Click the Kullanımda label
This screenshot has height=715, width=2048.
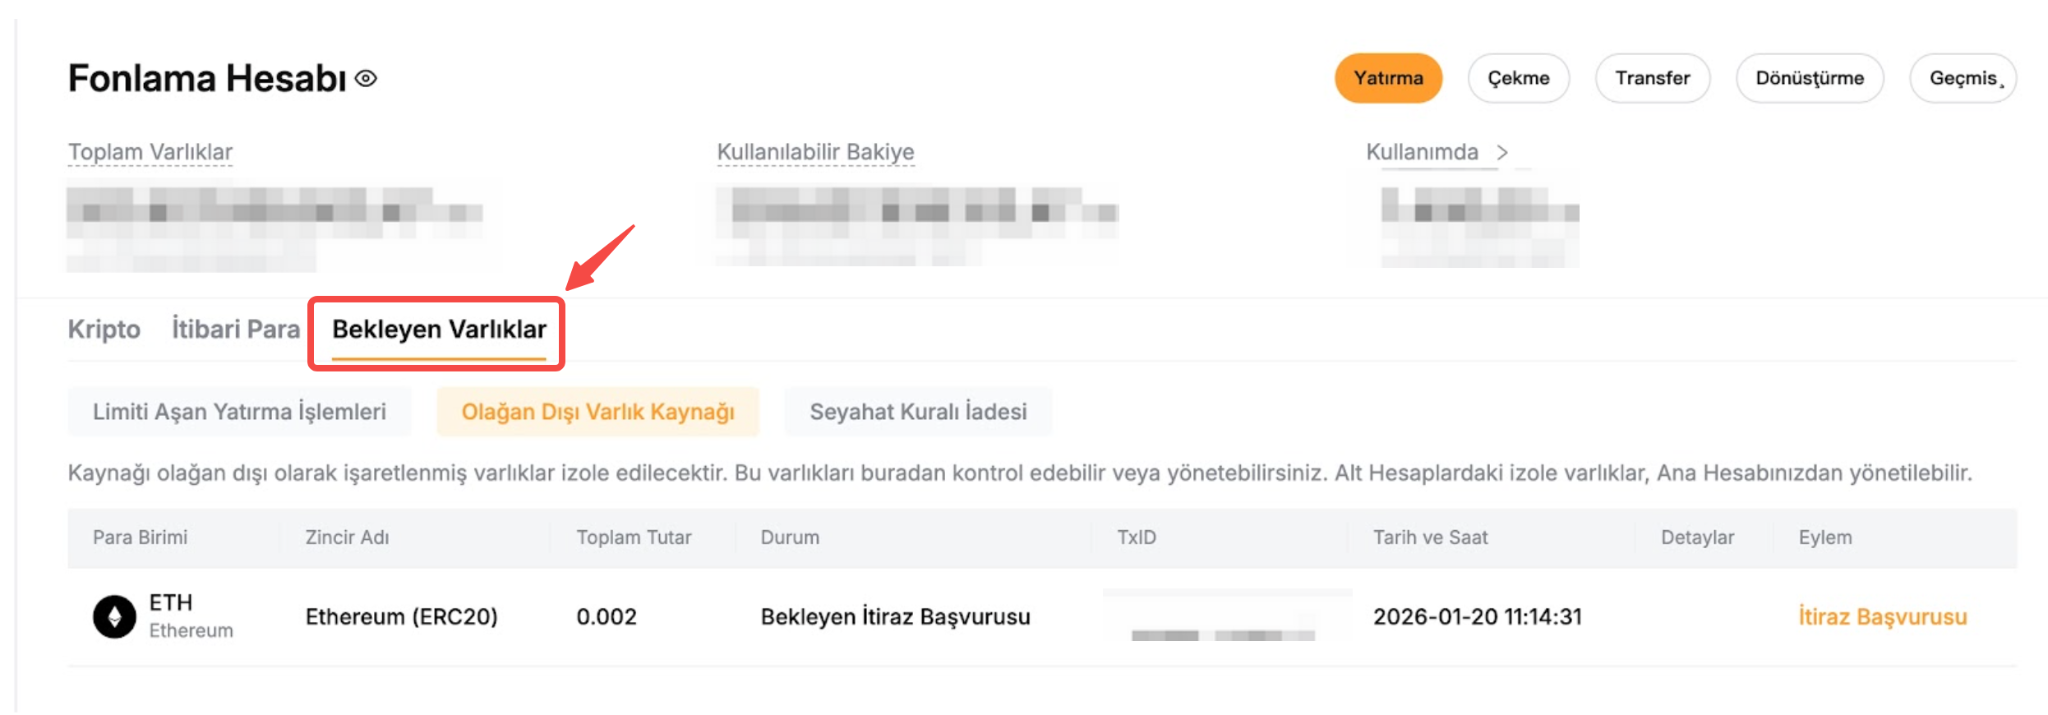coord(1421,152)
